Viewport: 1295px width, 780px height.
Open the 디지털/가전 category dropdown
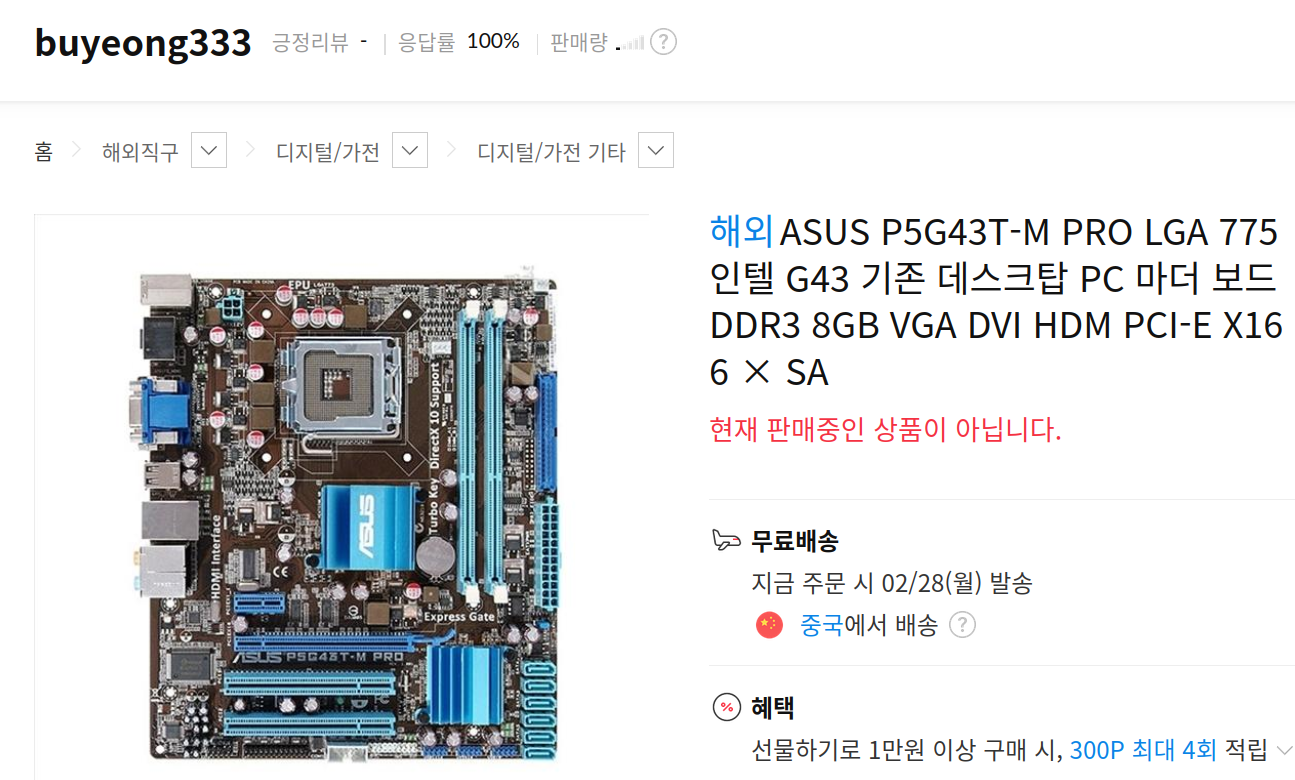tap(410, 151)
